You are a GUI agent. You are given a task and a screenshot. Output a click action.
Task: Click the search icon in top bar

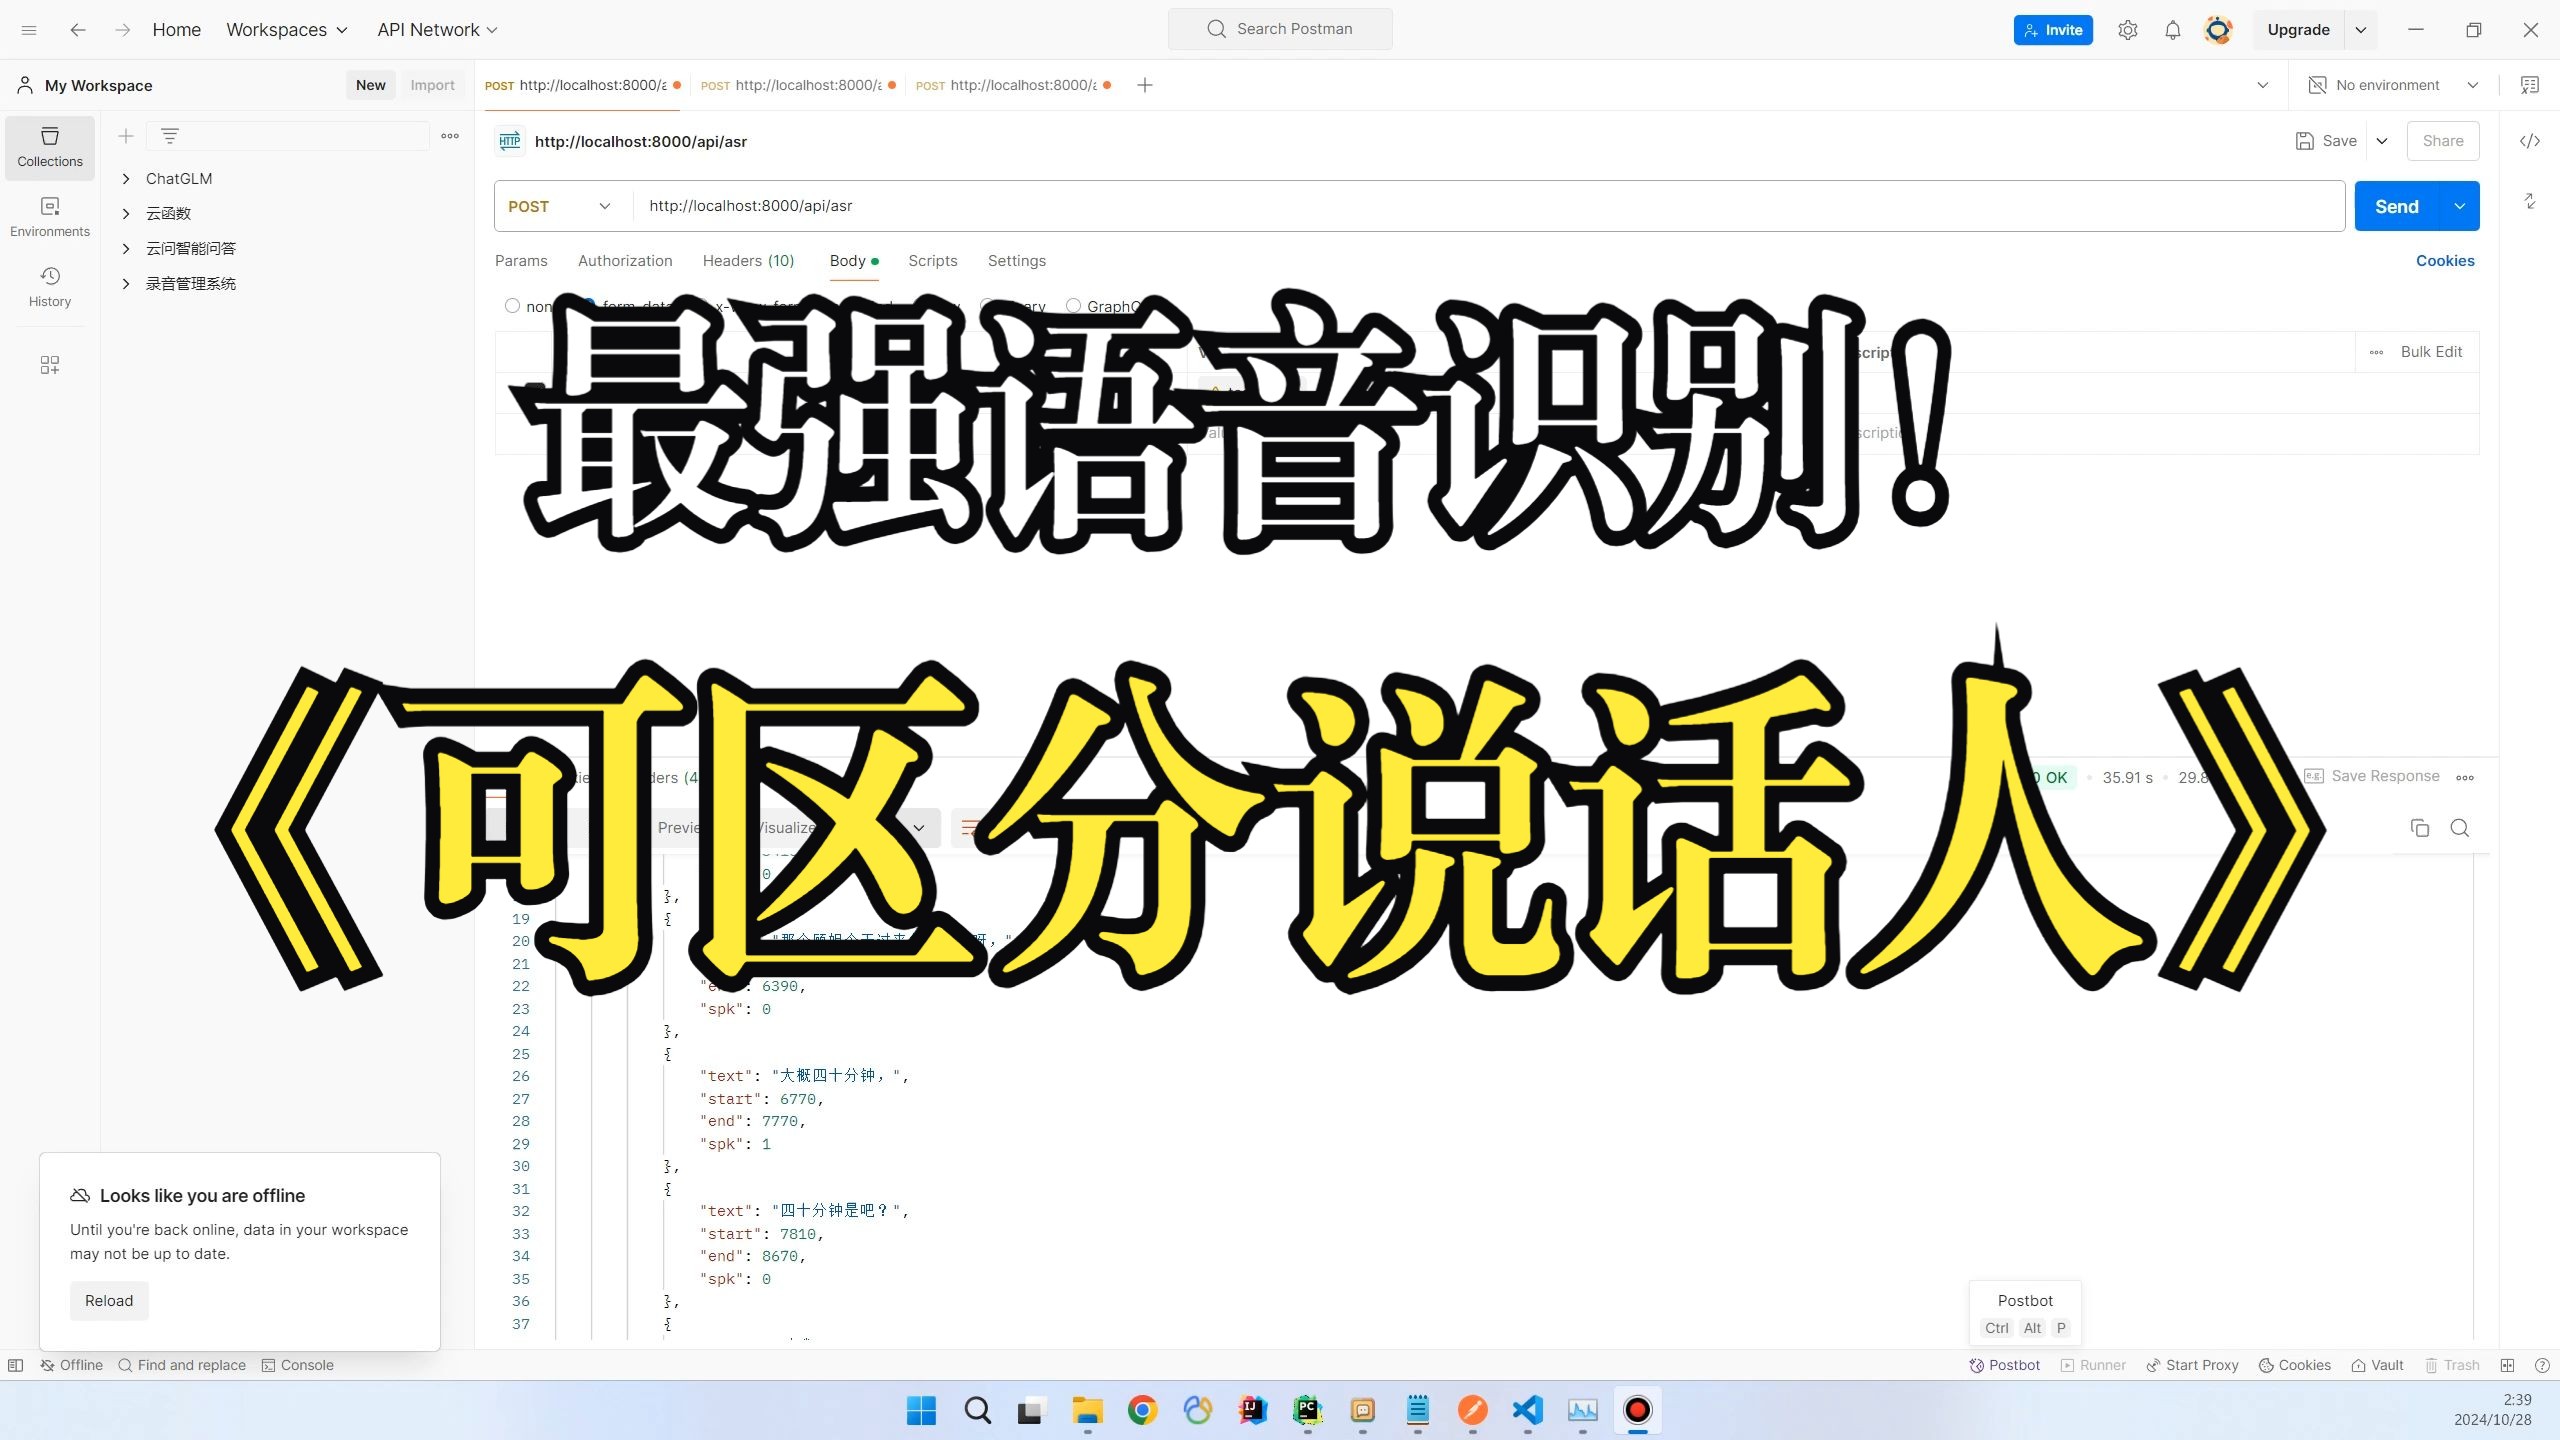coord(1218,30)
